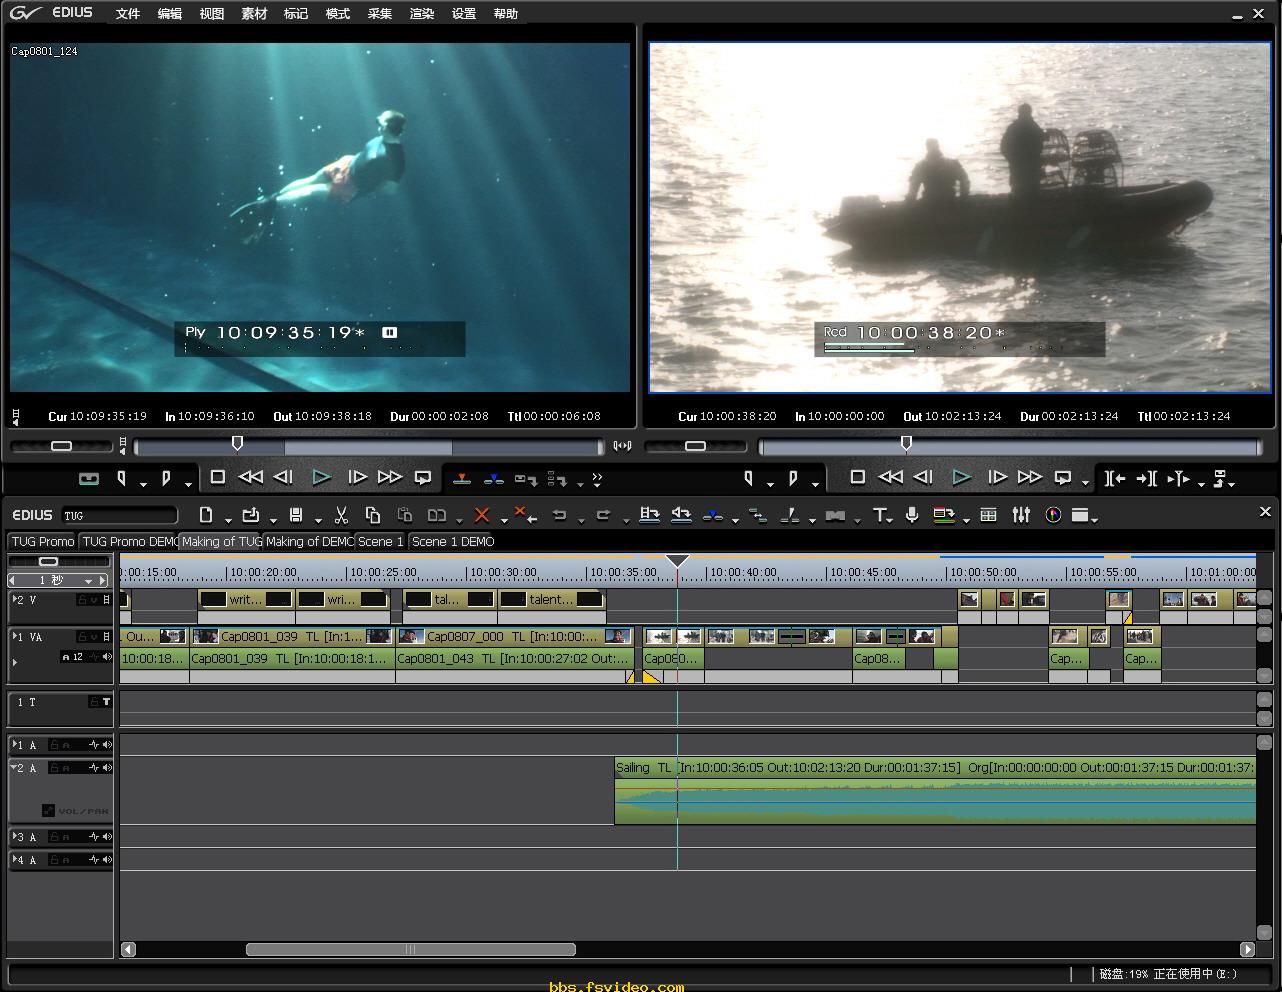Viewport: 1282px width, 992px height.
Task: Click the Create Title T icon
Action: pos(879,515)
